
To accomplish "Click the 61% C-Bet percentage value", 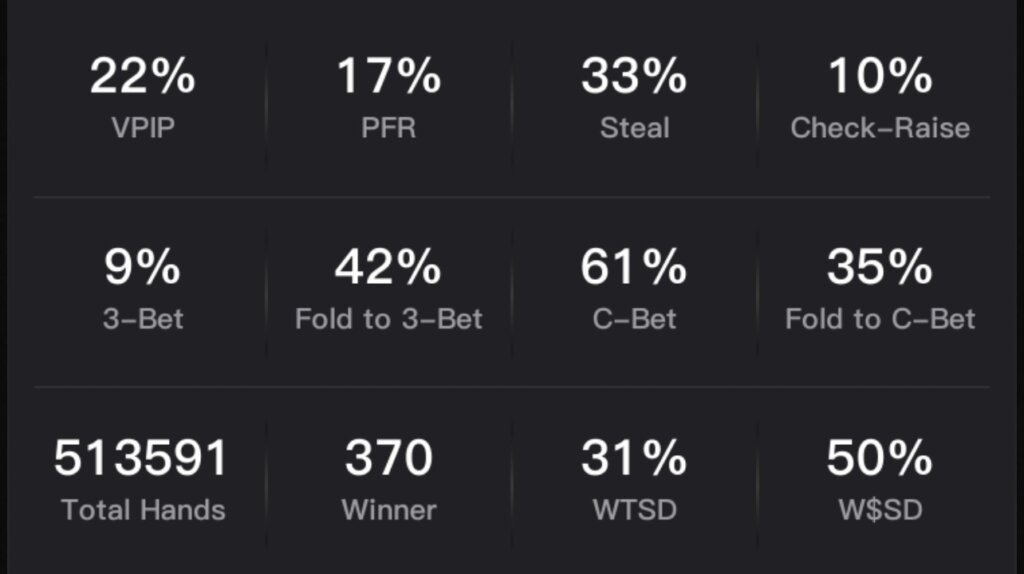I will [x=634, y=268].
